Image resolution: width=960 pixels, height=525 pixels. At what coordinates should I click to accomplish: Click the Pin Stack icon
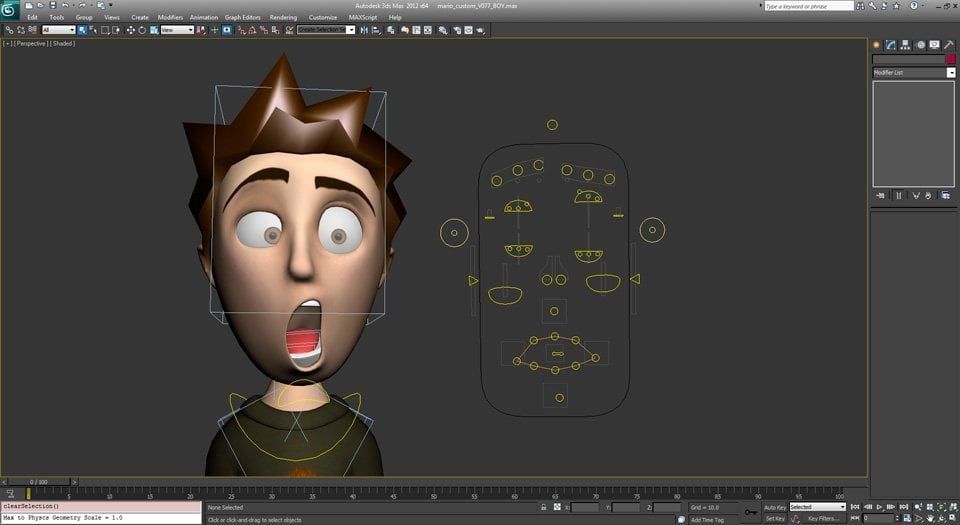tap(880, 196)
